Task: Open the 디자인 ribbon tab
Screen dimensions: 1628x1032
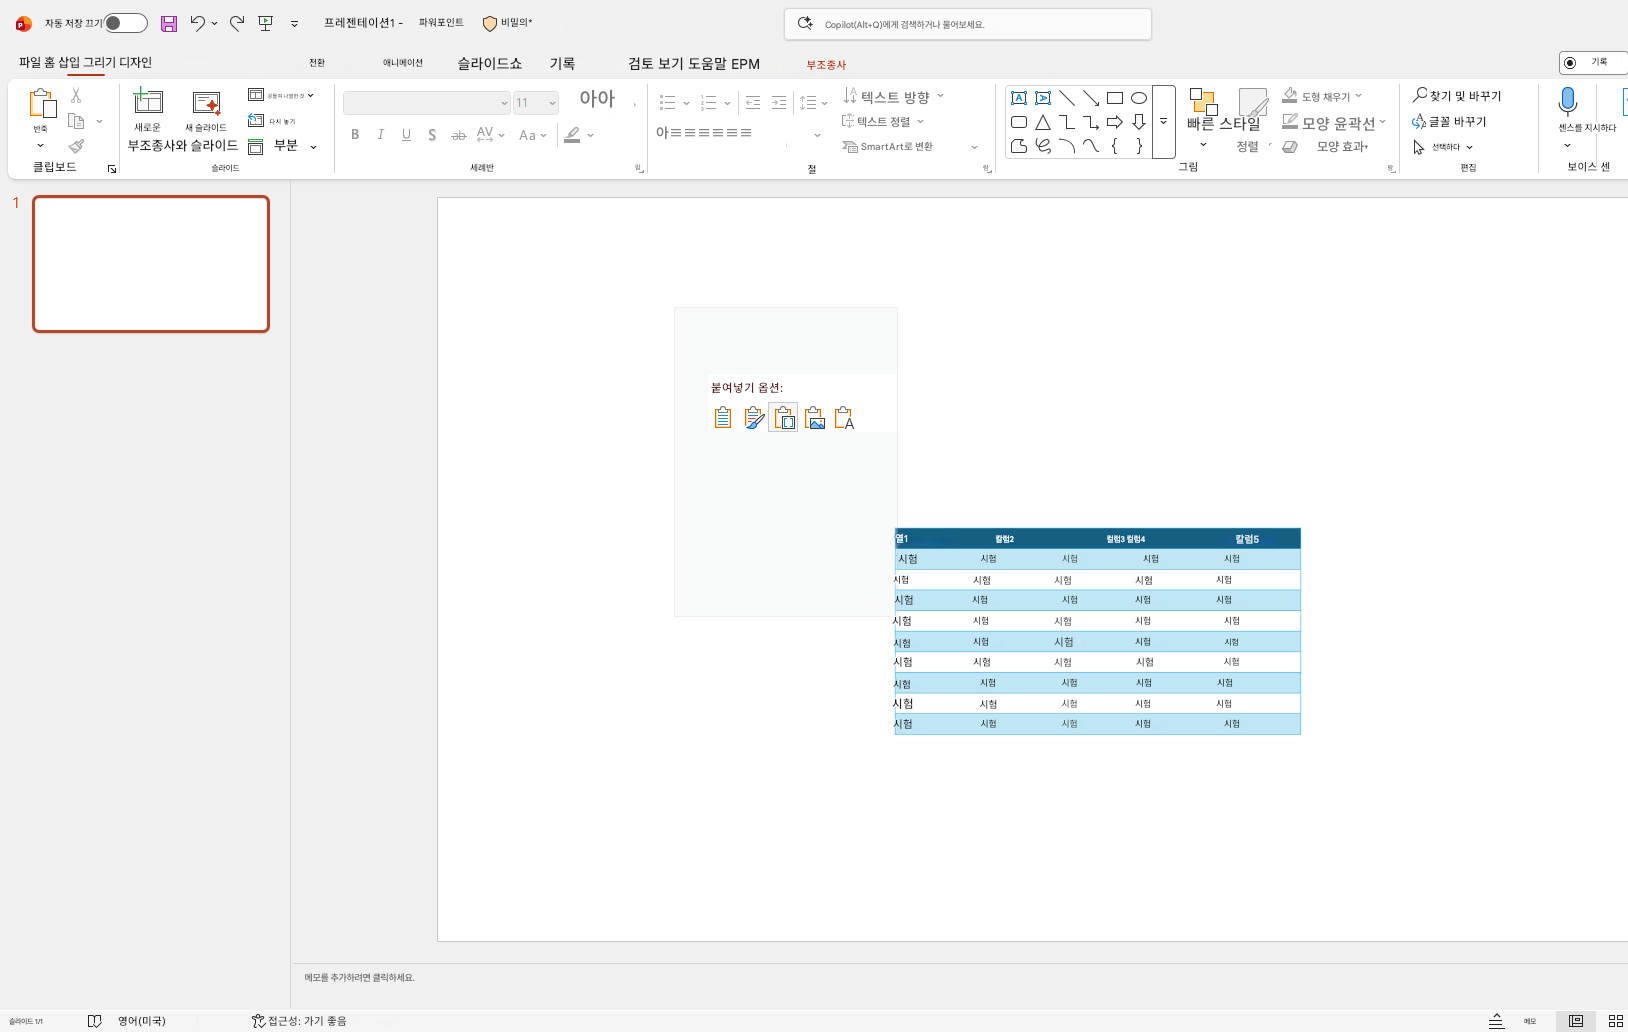Action: click(x=136, y=63)
